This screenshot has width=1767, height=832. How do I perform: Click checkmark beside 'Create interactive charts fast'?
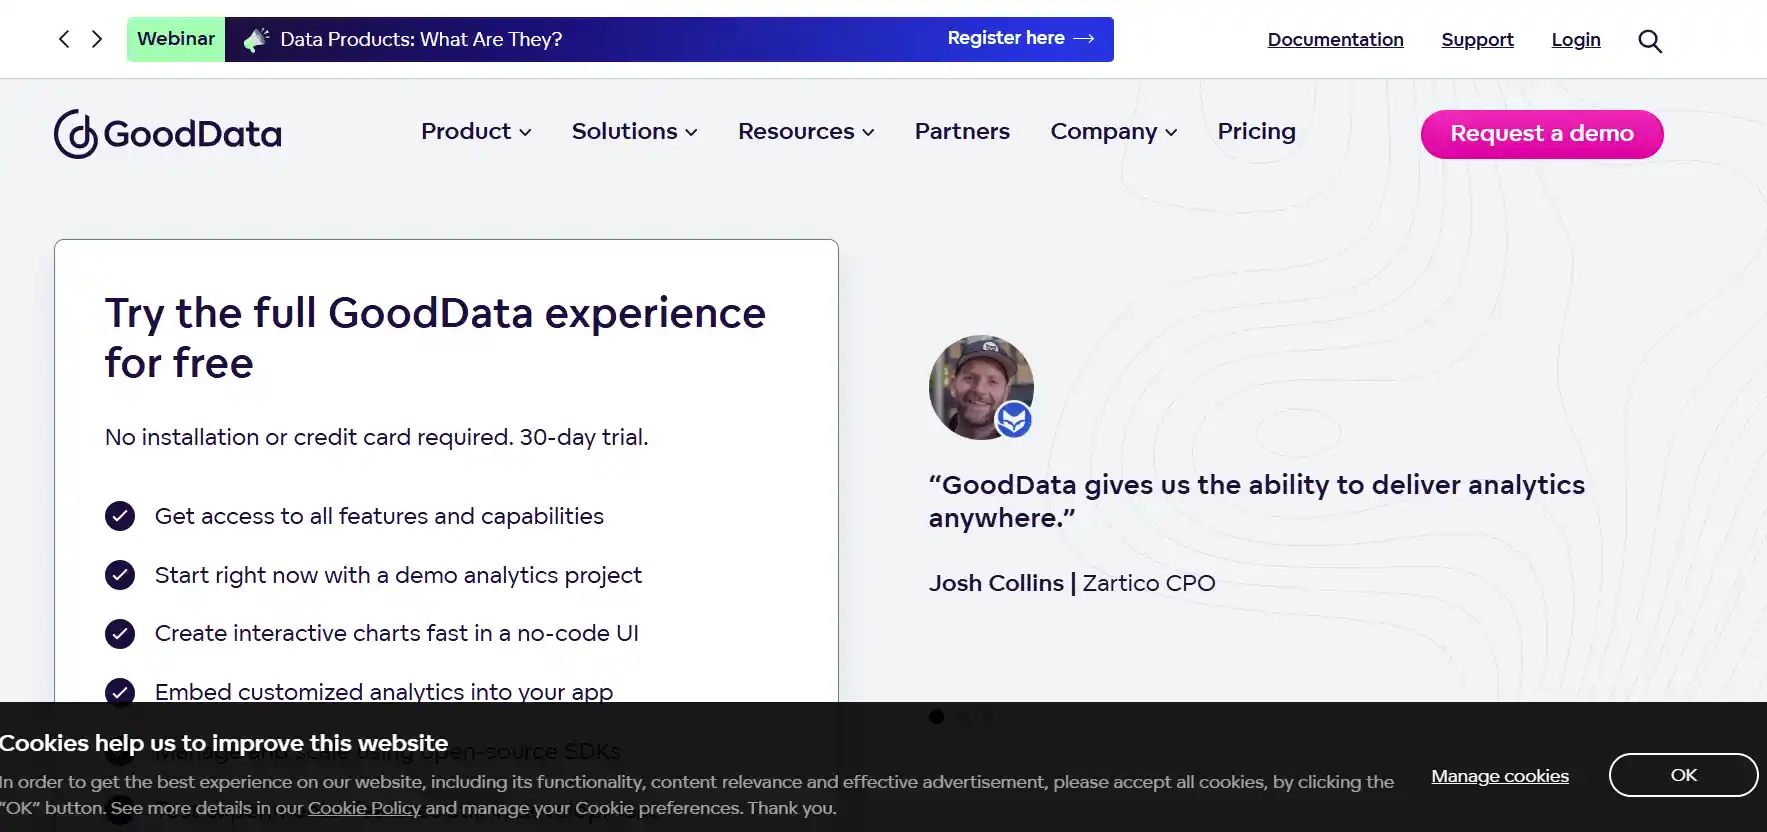(x=120, y=634)
